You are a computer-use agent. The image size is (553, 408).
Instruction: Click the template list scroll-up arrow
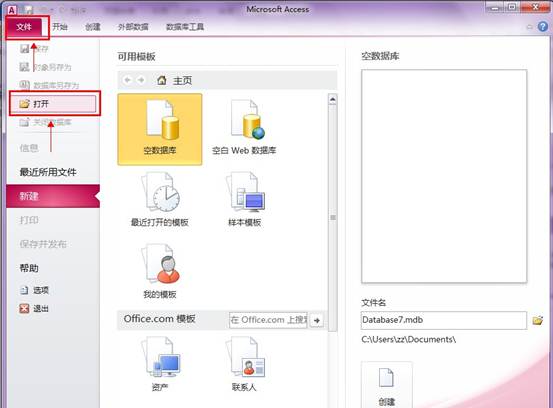coord(332,100)
